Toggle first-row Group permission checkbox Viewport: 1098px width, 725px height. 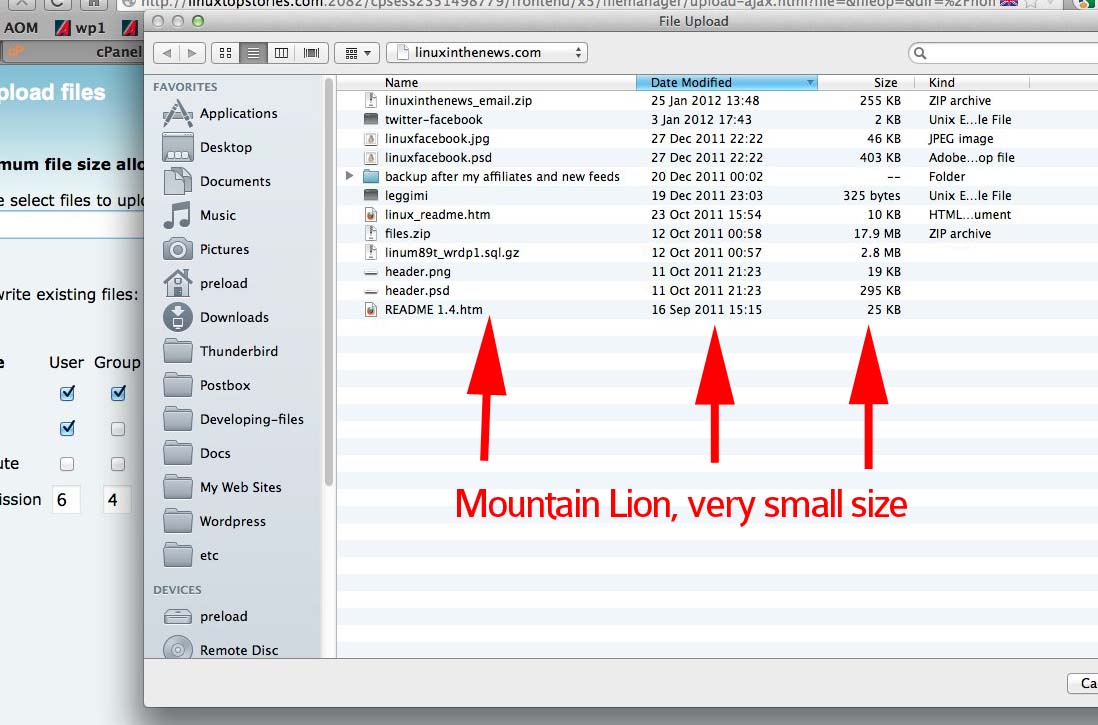tap(118, 393)
